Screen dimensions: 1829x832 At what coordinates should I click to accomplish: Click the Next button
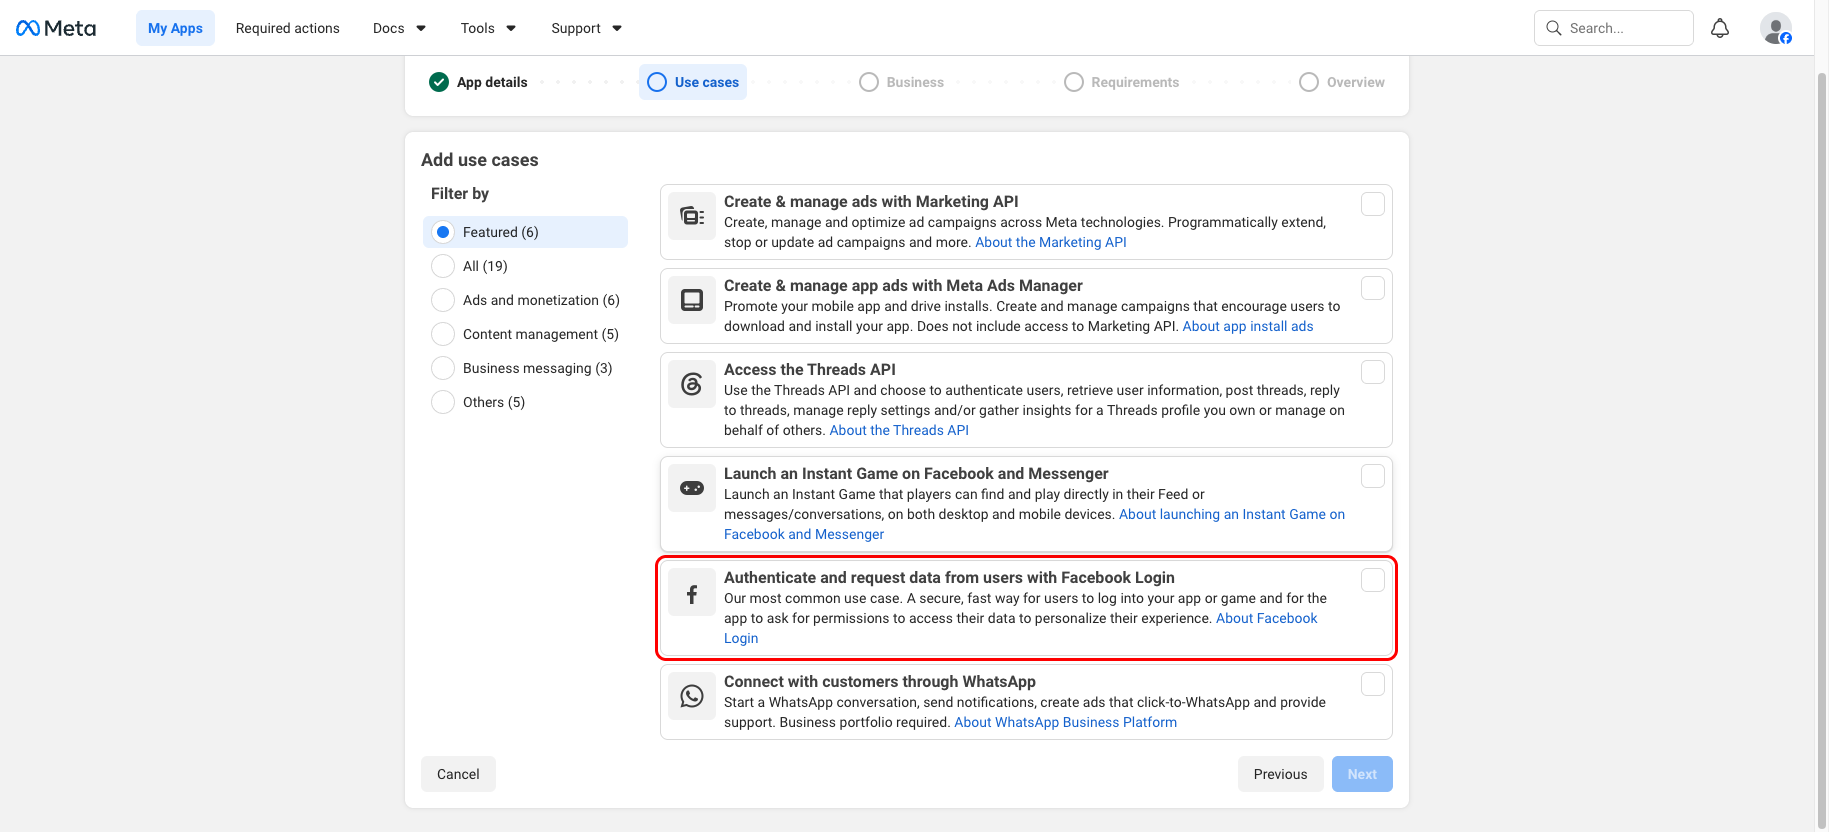tap(1362, 774)
